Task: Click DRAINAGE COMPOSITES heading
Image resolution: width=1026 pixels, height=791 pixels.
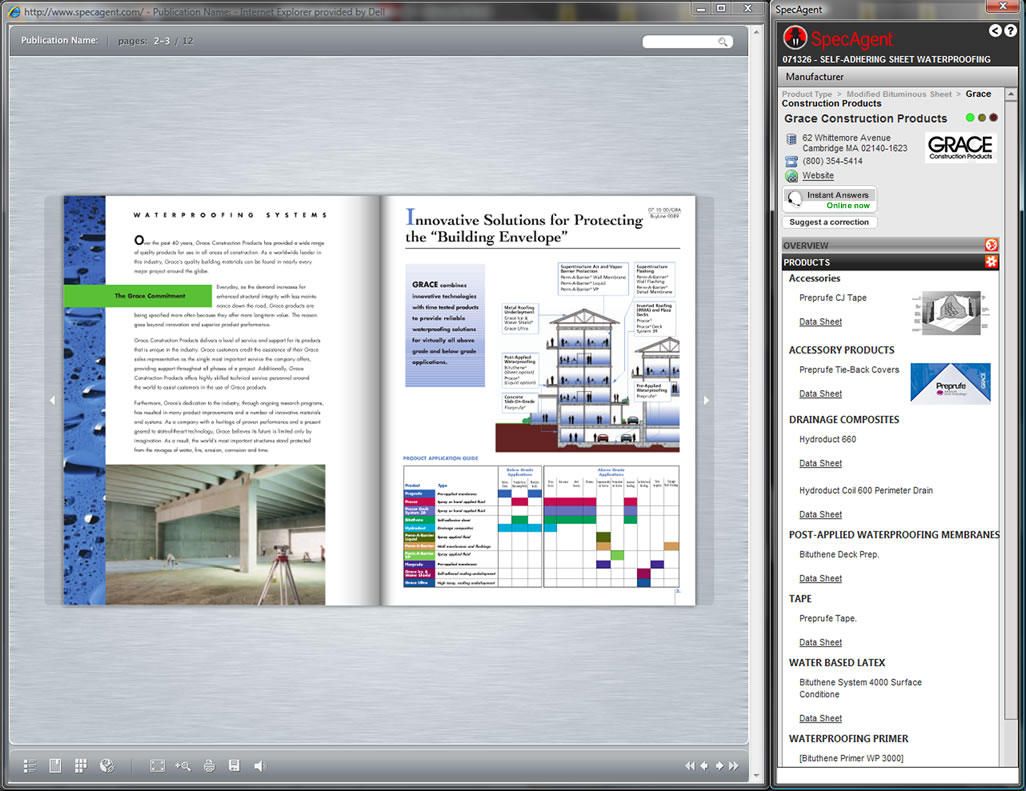Action: coord(843,419)
